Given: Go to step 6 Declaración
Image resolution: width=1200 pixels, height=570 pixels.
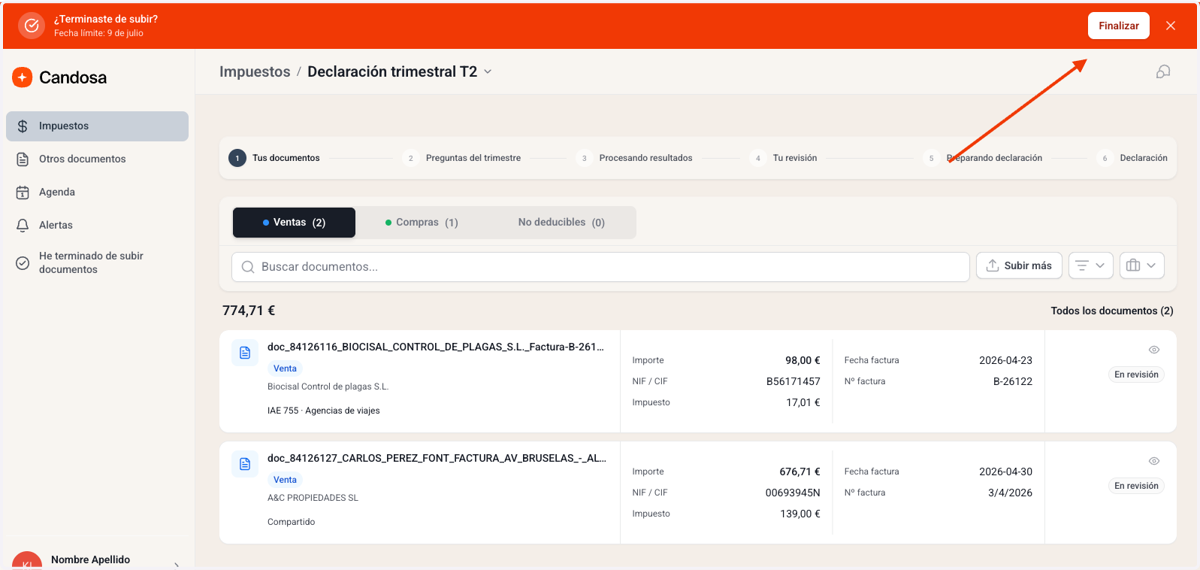Looking at the screenshot, I should click(1132, 158).
